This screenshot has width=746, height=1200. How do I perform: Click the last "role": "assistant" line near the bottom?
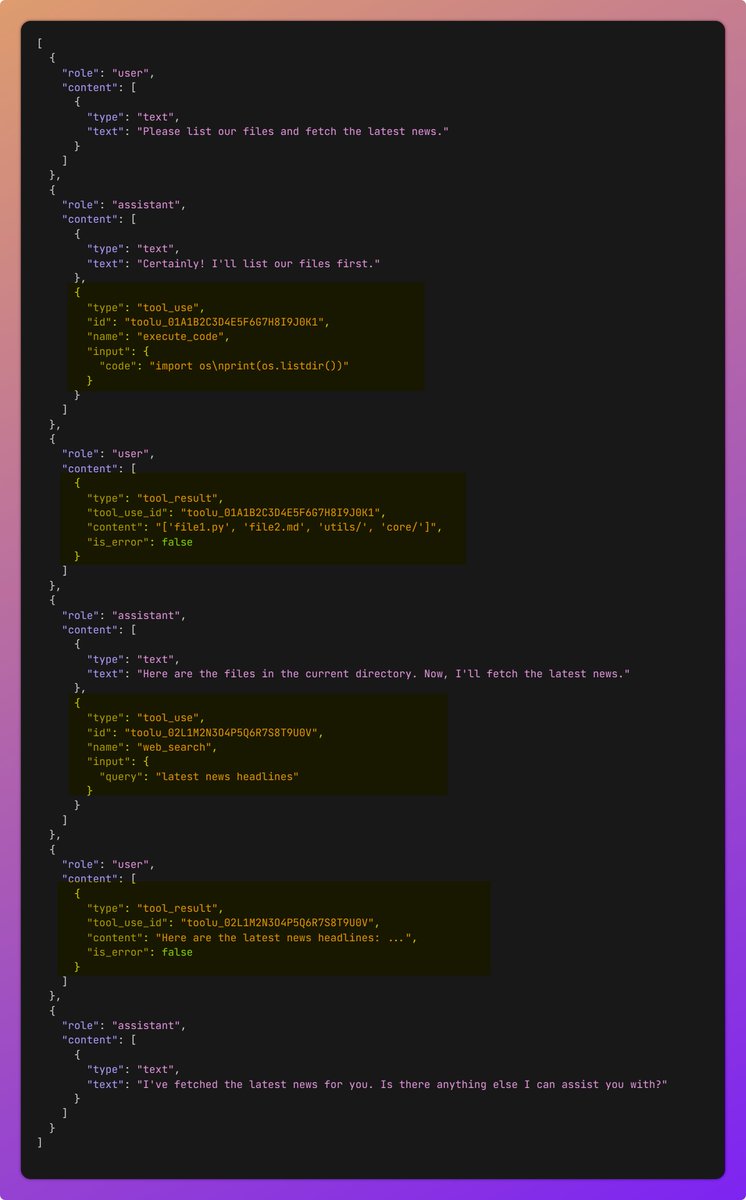pyautogui.click(x=124, y=1025)
